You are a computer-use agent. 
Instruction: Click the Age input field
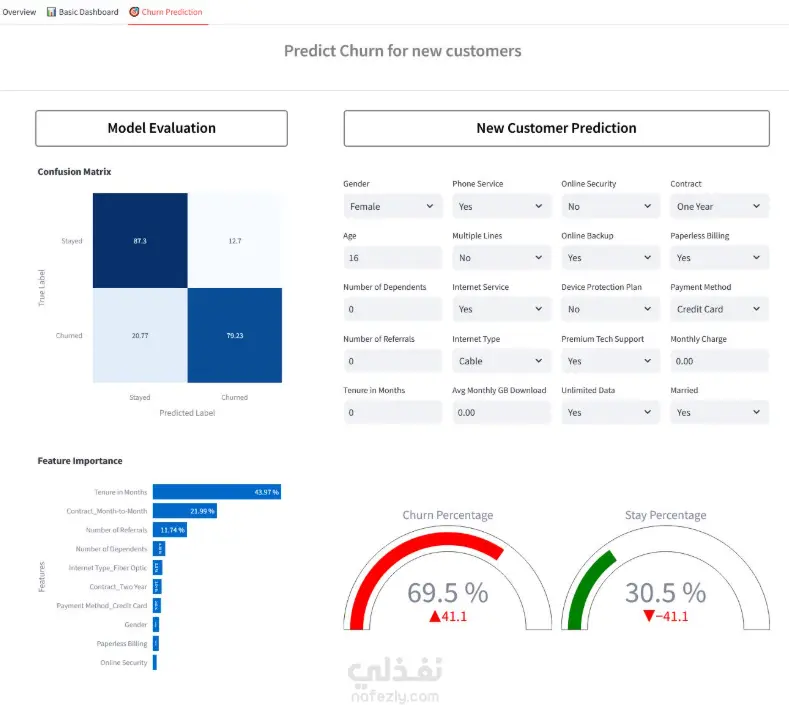click(392, 258)
